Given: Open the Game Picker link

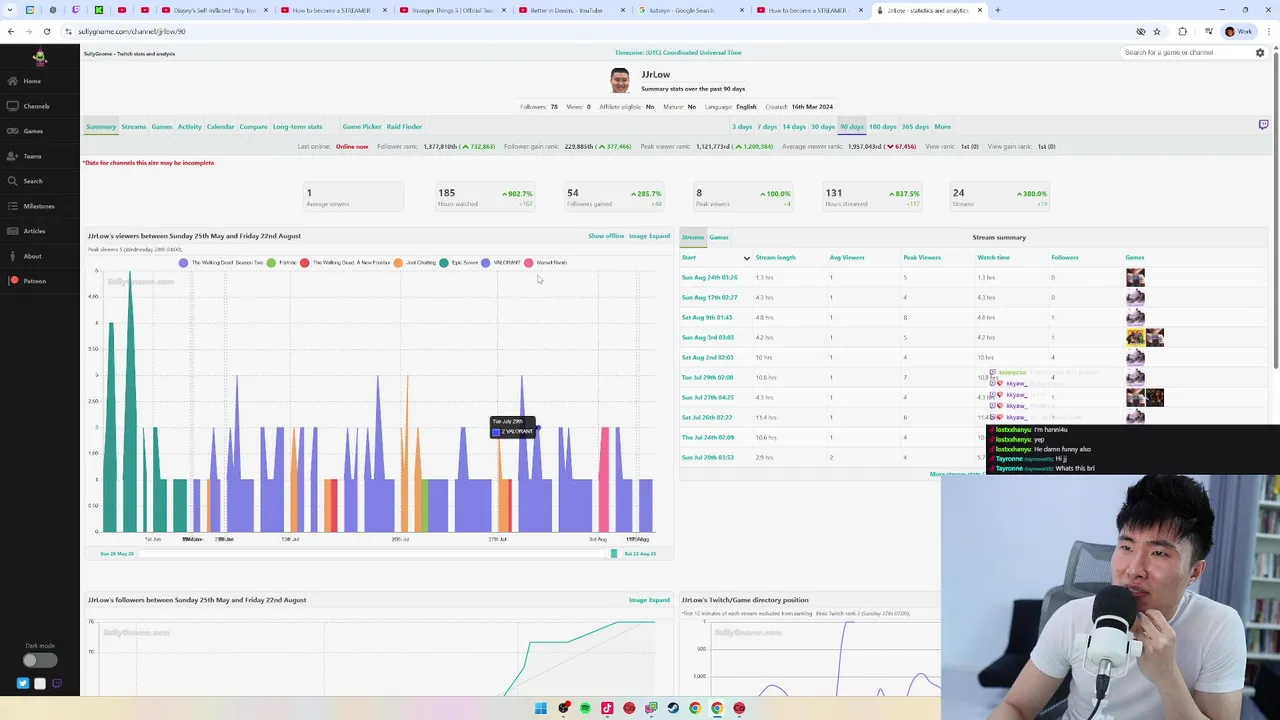Looking at the screenshot, I should point(362,127).
